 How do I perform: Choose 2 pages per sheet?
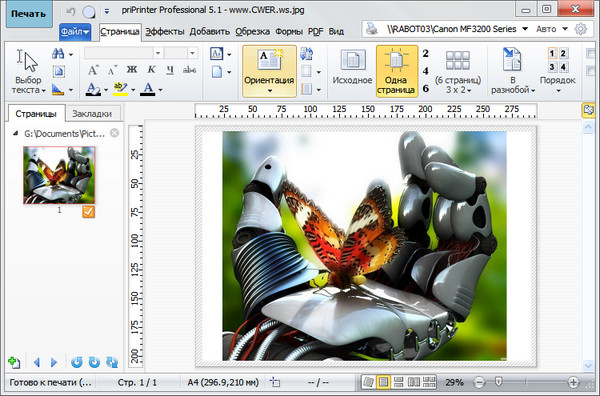[426, 54]
